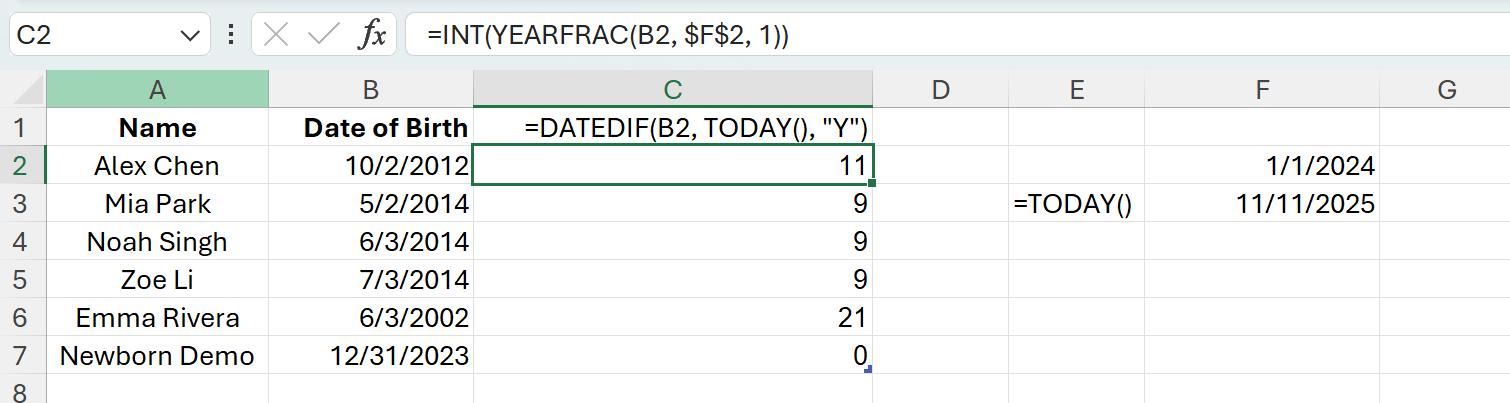Click the Insert Function fx icon
This screenshot has width=1510, height=403.
tap(372, 36)
